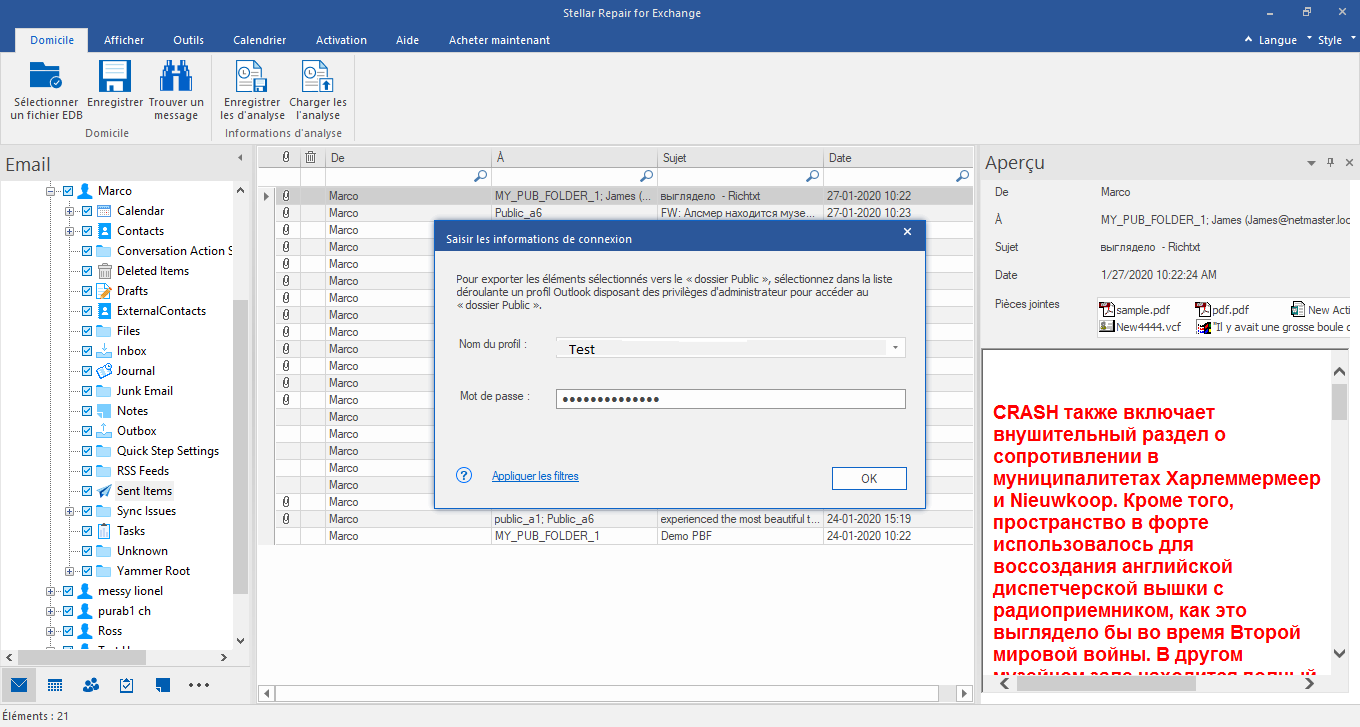The width and height of the screenshot is (1360, 727).
Task: Expand the Calendar folder node
Action: click(69, 211)
